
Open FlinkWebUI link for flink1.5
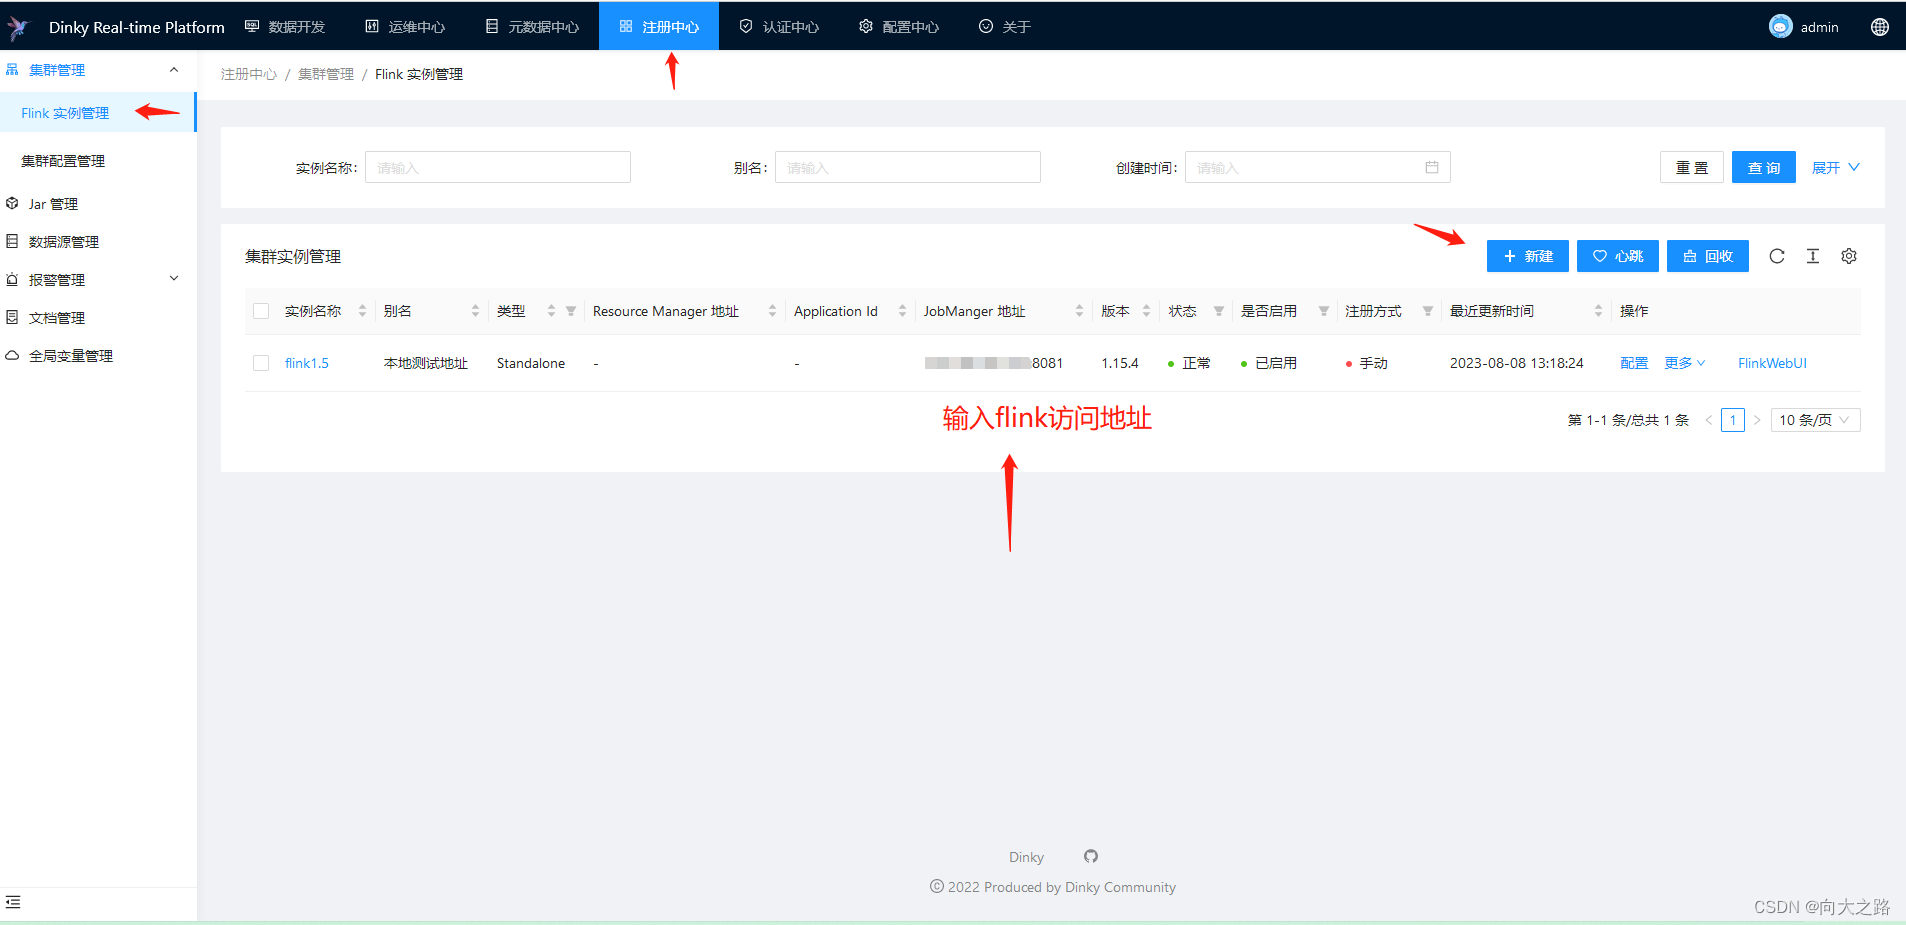point(1771,363)
